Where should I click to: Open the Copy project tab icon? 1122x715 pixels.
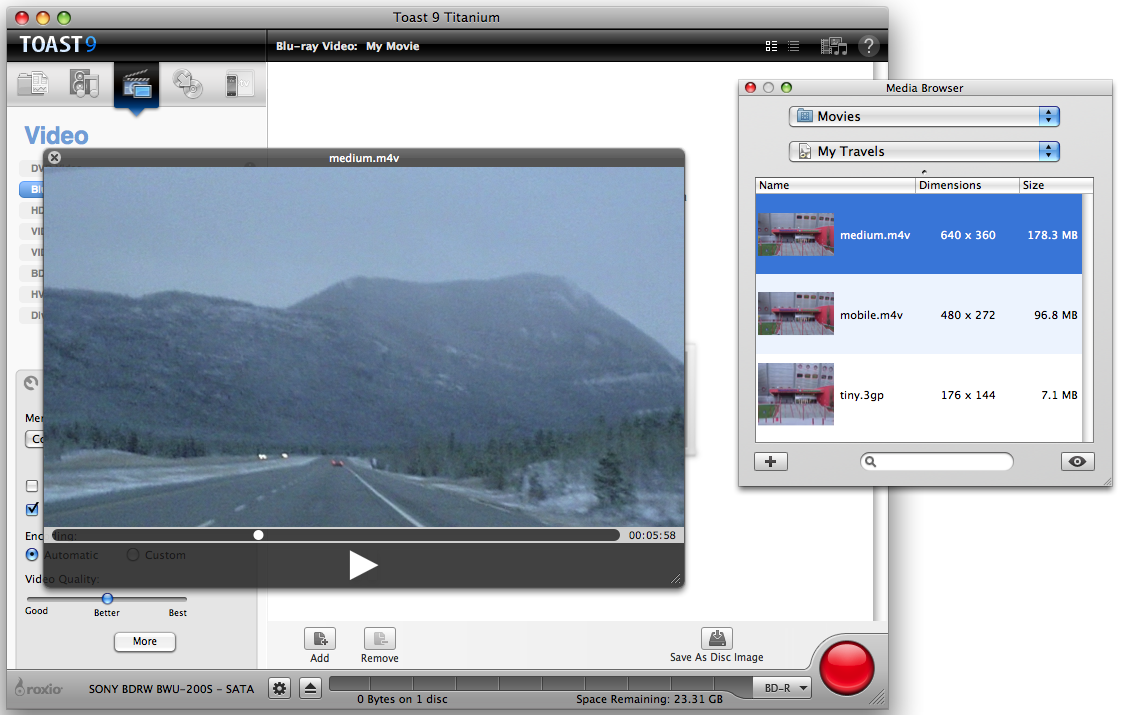[187, 84]
